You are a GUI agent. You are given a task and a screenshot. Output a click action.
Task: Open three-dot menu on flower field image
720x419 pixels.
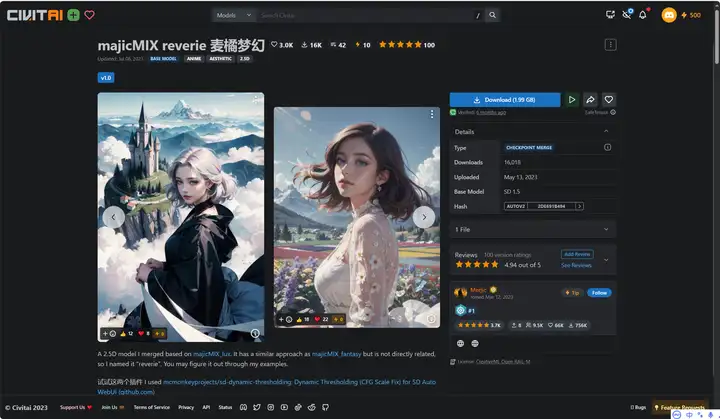[432, 114]
